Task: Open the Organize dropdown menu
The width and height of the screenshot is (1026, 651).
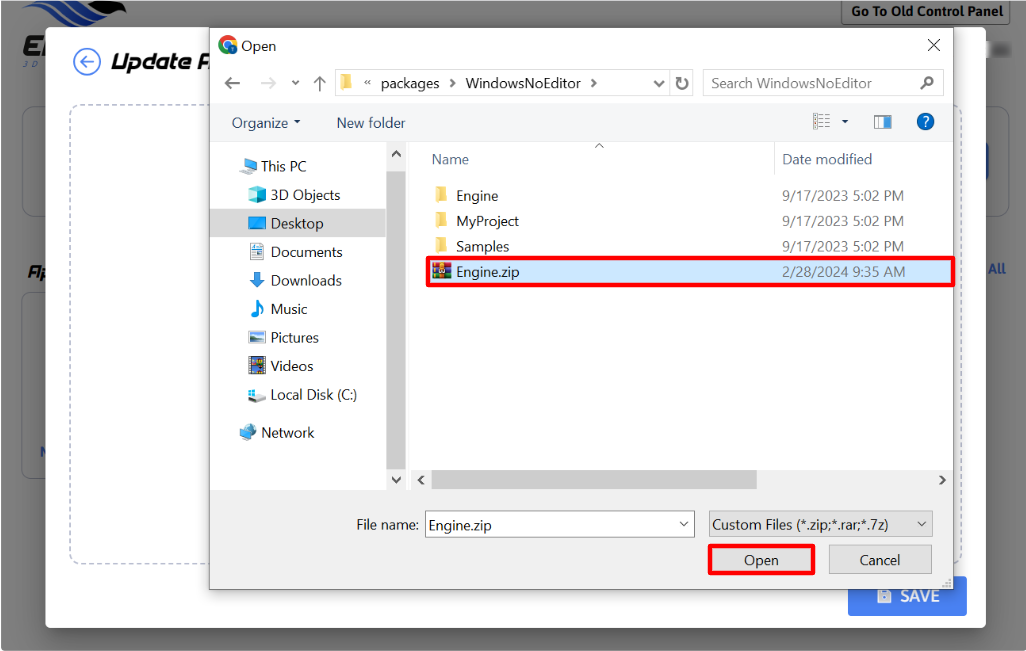Action: point(266,123)
